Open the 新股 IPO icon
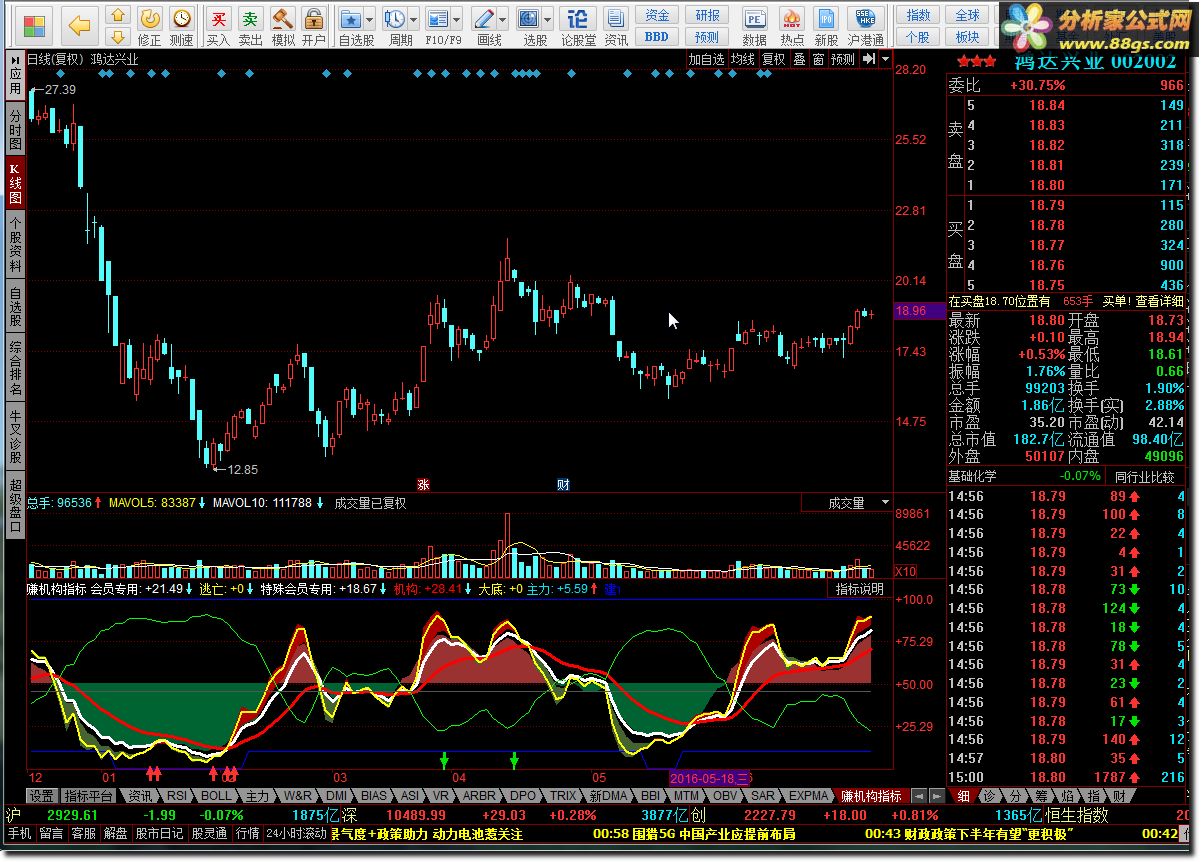Viewport: 1201px width, 862px height. point(826,26)
